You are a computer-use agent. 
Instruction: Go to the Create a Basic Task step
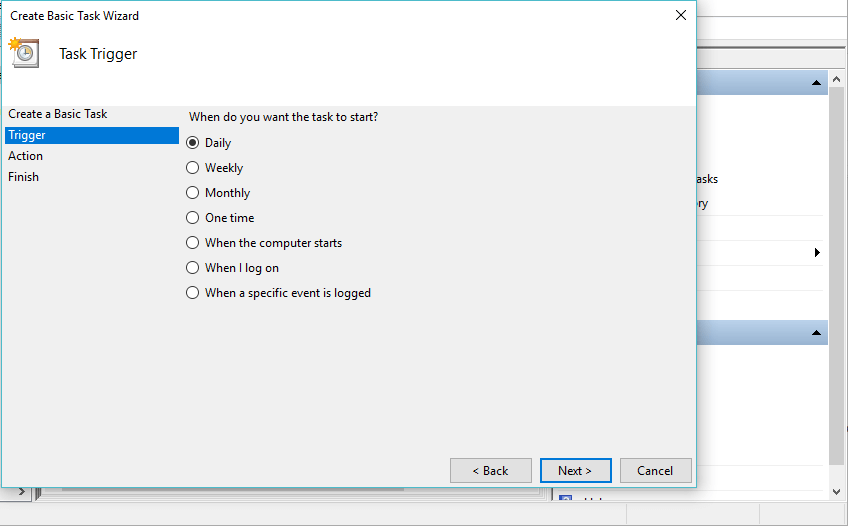58,114
